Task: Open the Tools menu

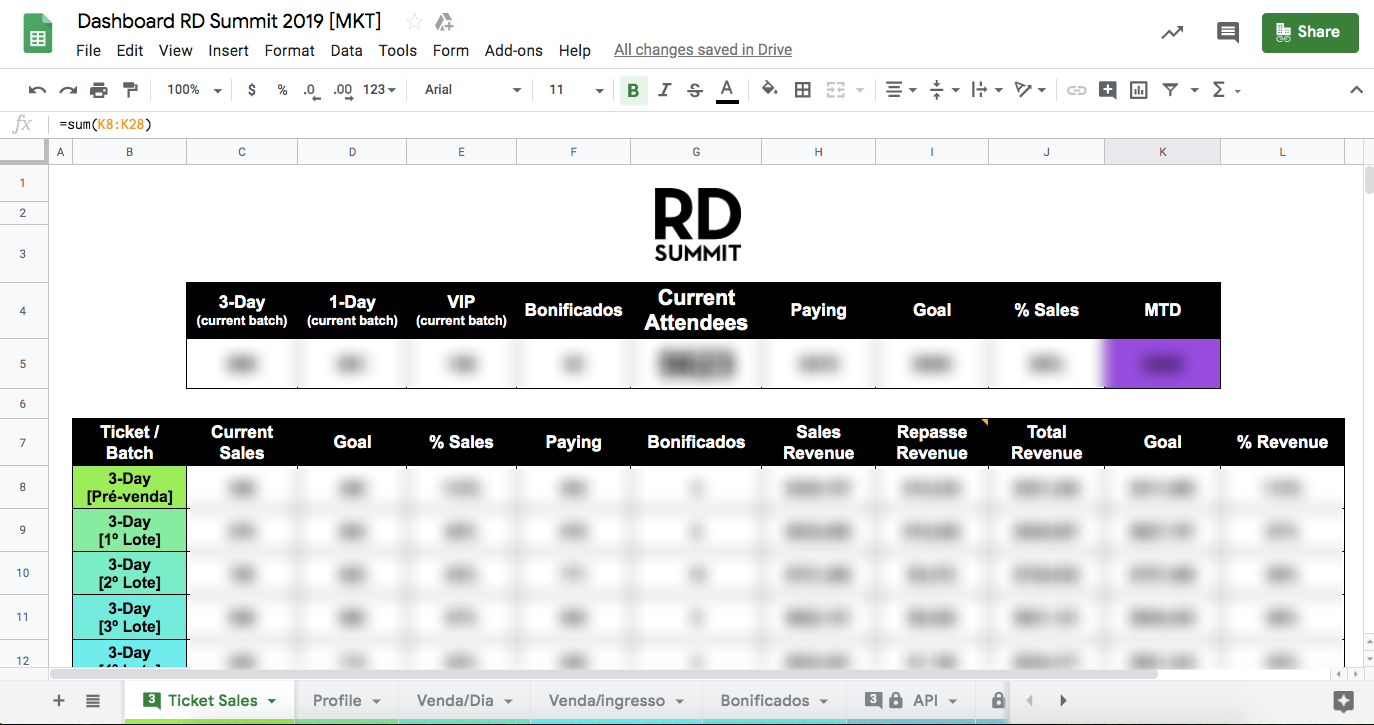Action: click(398, 50)
